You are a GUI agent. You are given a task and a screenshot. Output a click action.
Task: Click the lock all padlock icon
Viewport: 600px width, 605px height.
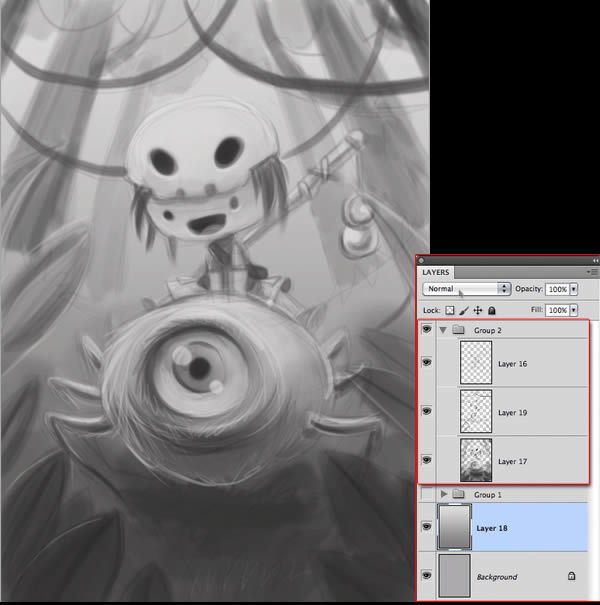pyautogui.click(x=492, y=311)
